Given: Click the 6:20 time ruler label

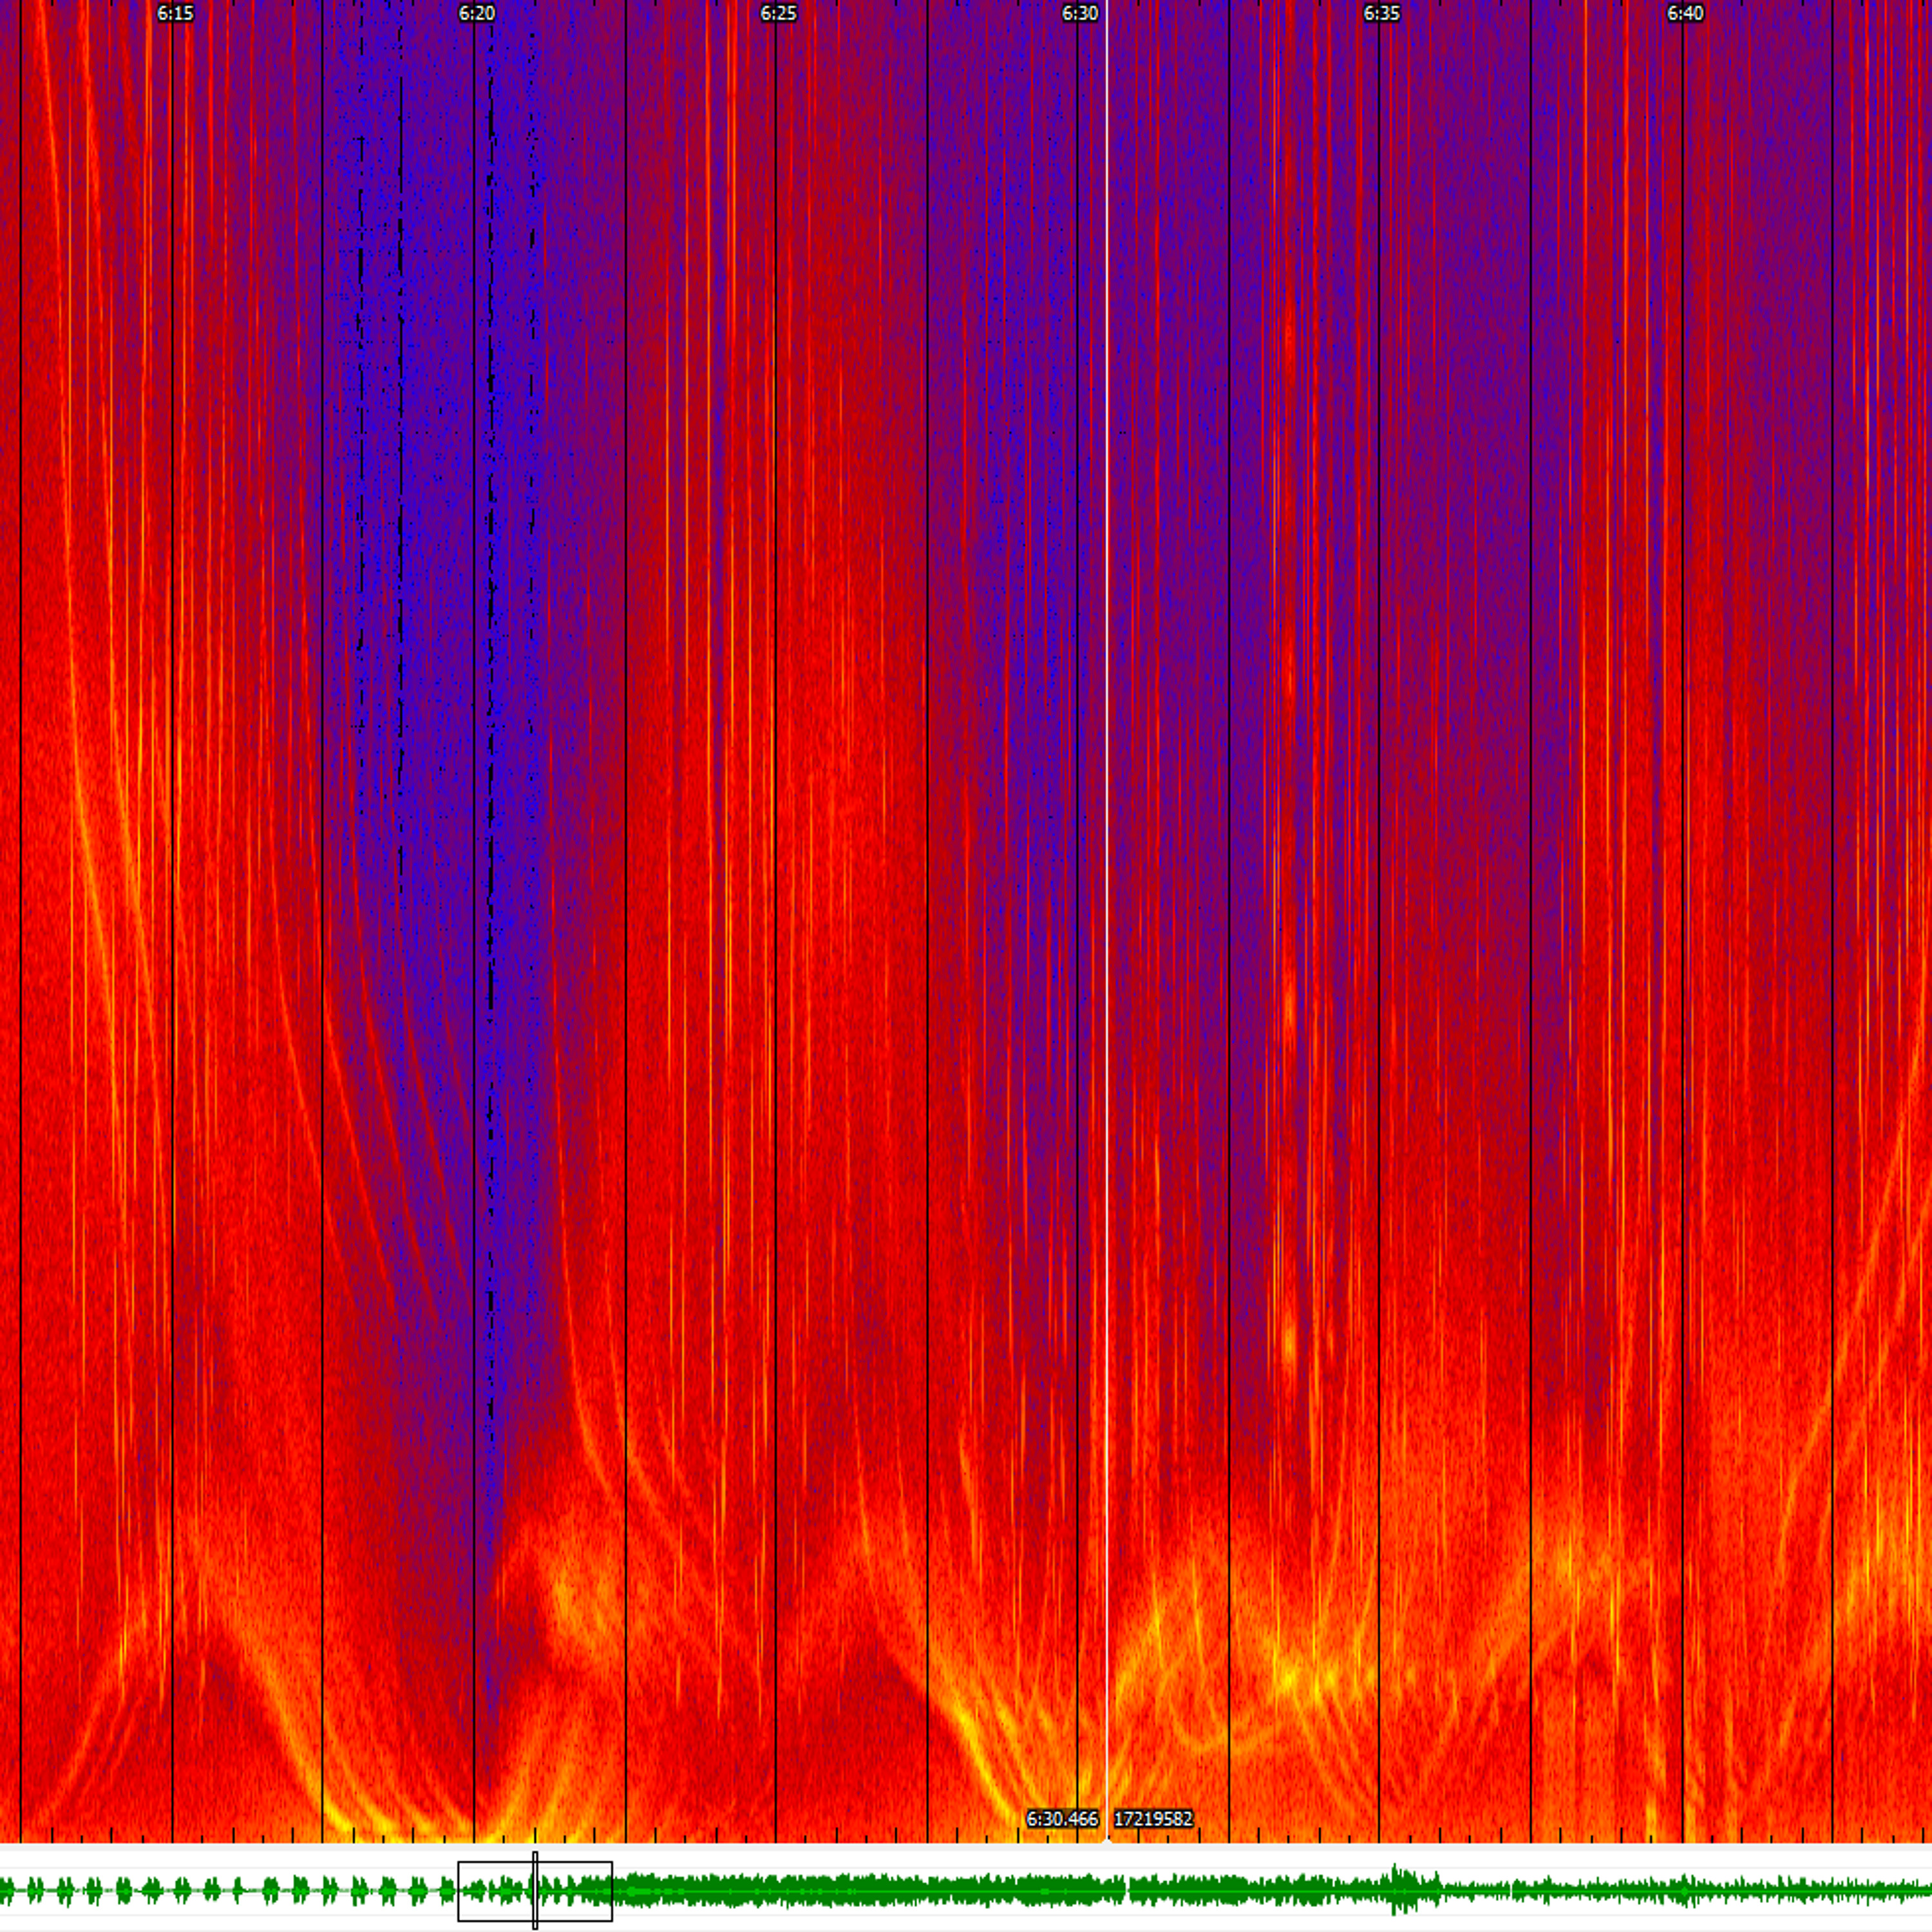Looking at the screenshot, I should (x=477, y=13).
